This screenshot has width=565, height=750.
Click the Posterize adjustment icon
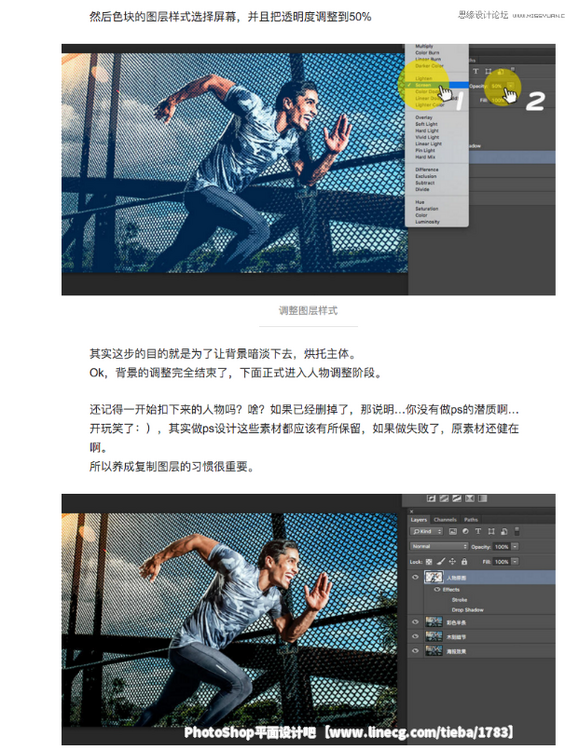[444, 498]
